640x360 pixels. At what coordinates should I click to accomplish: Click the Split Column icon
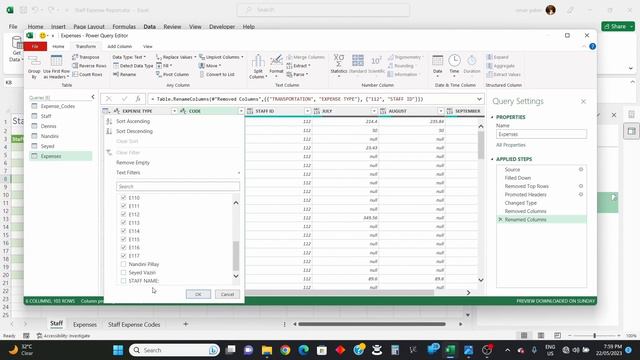[258, 61]
